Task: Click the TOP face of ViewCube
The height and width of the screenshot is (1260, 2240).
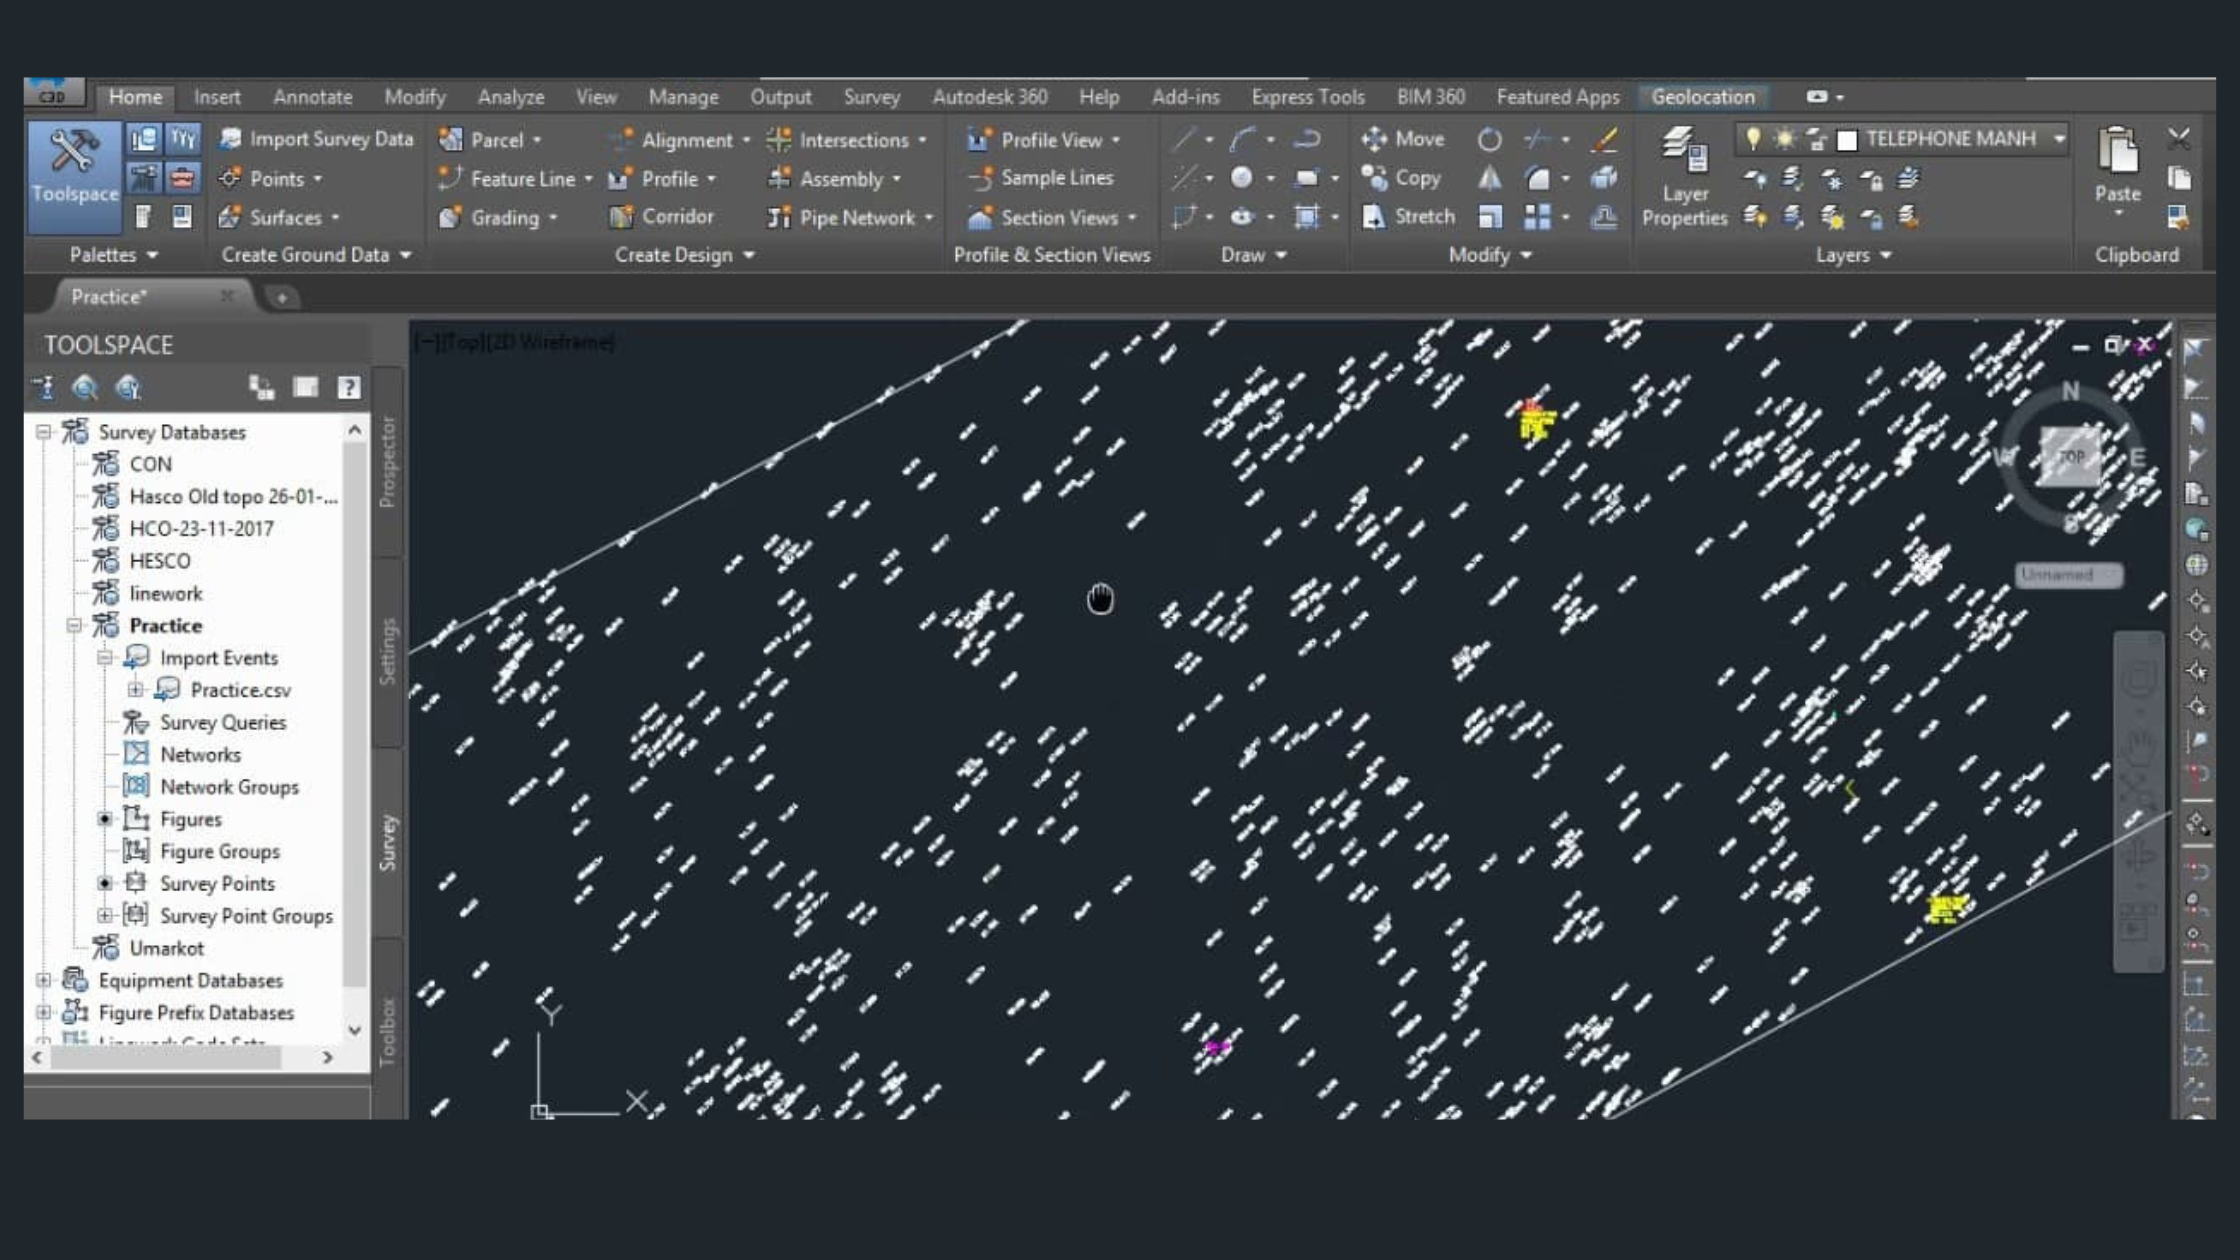Action: point(2070,457)
